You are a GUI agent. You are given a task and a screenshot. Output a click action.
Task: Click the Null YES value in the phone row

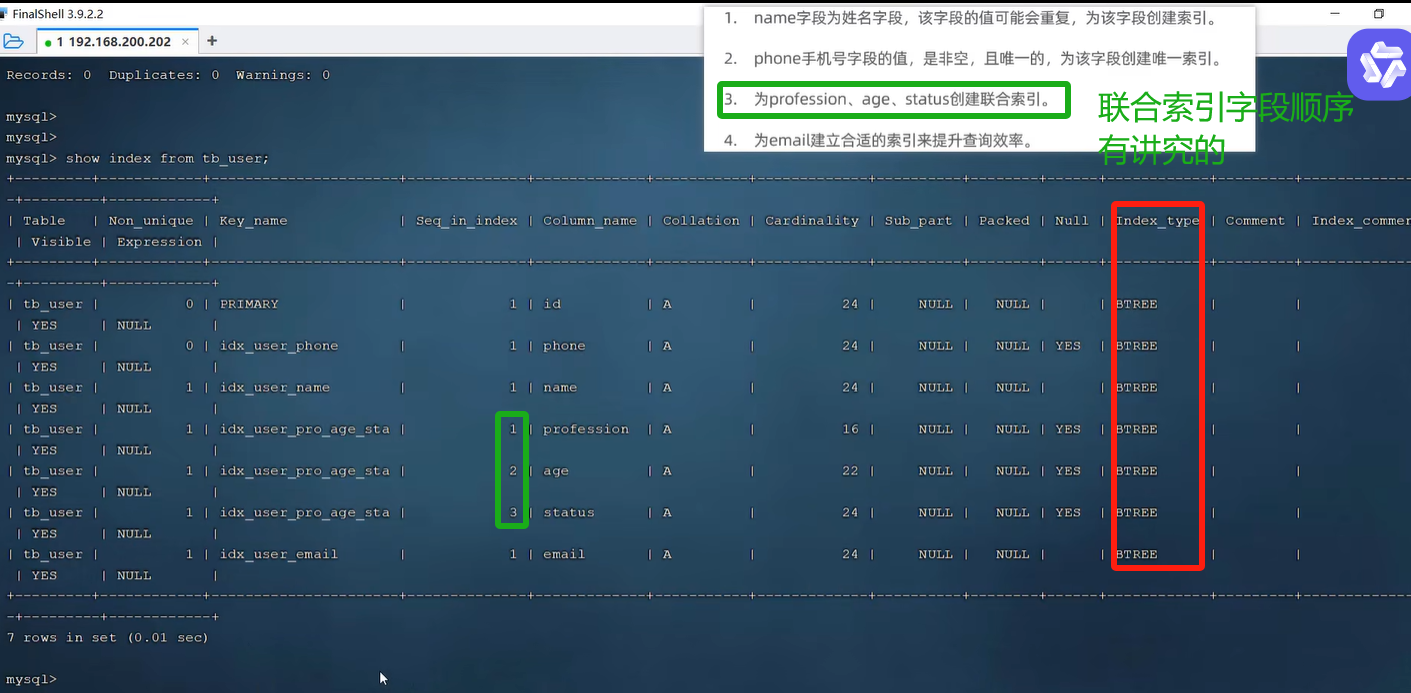tap(1068, 346)
